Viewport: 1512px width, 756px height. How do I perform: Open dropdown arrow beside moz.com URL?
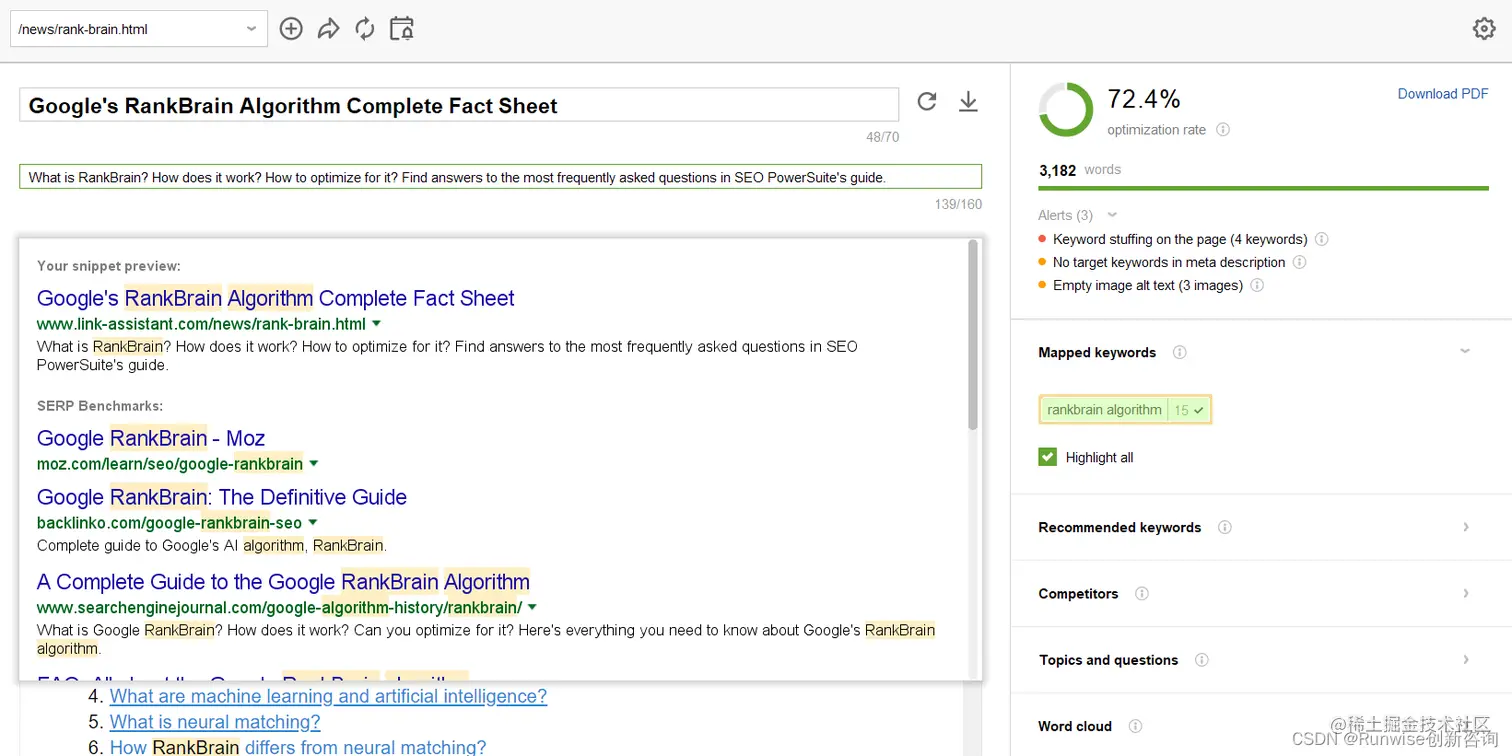tap(314, 464)
